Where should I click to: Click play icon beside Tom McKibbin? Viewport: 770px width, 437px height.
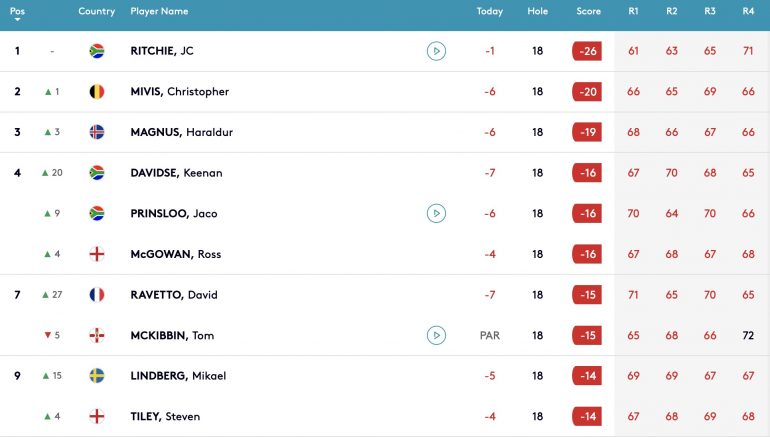click(x=436, y=335)
